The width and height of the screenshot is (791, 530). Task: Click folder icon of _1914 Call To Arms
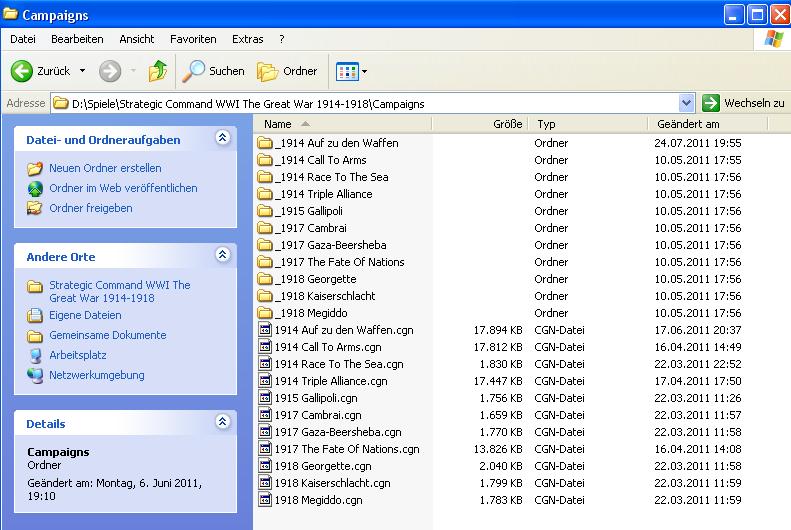click(x=265, y=160)
